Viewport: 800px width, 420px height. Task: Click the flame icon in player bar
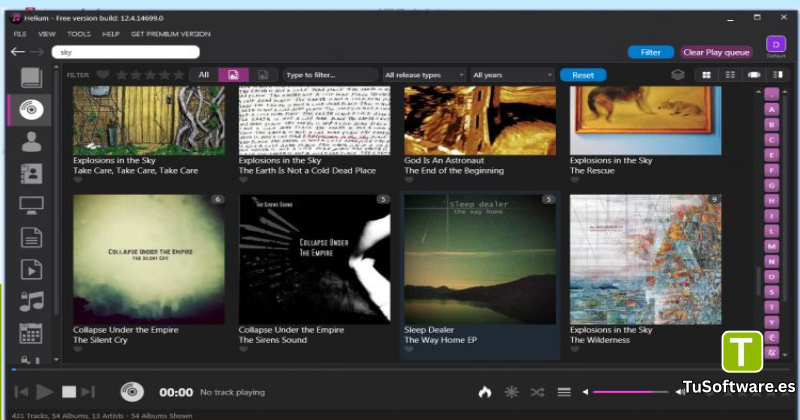click(485, 392)
